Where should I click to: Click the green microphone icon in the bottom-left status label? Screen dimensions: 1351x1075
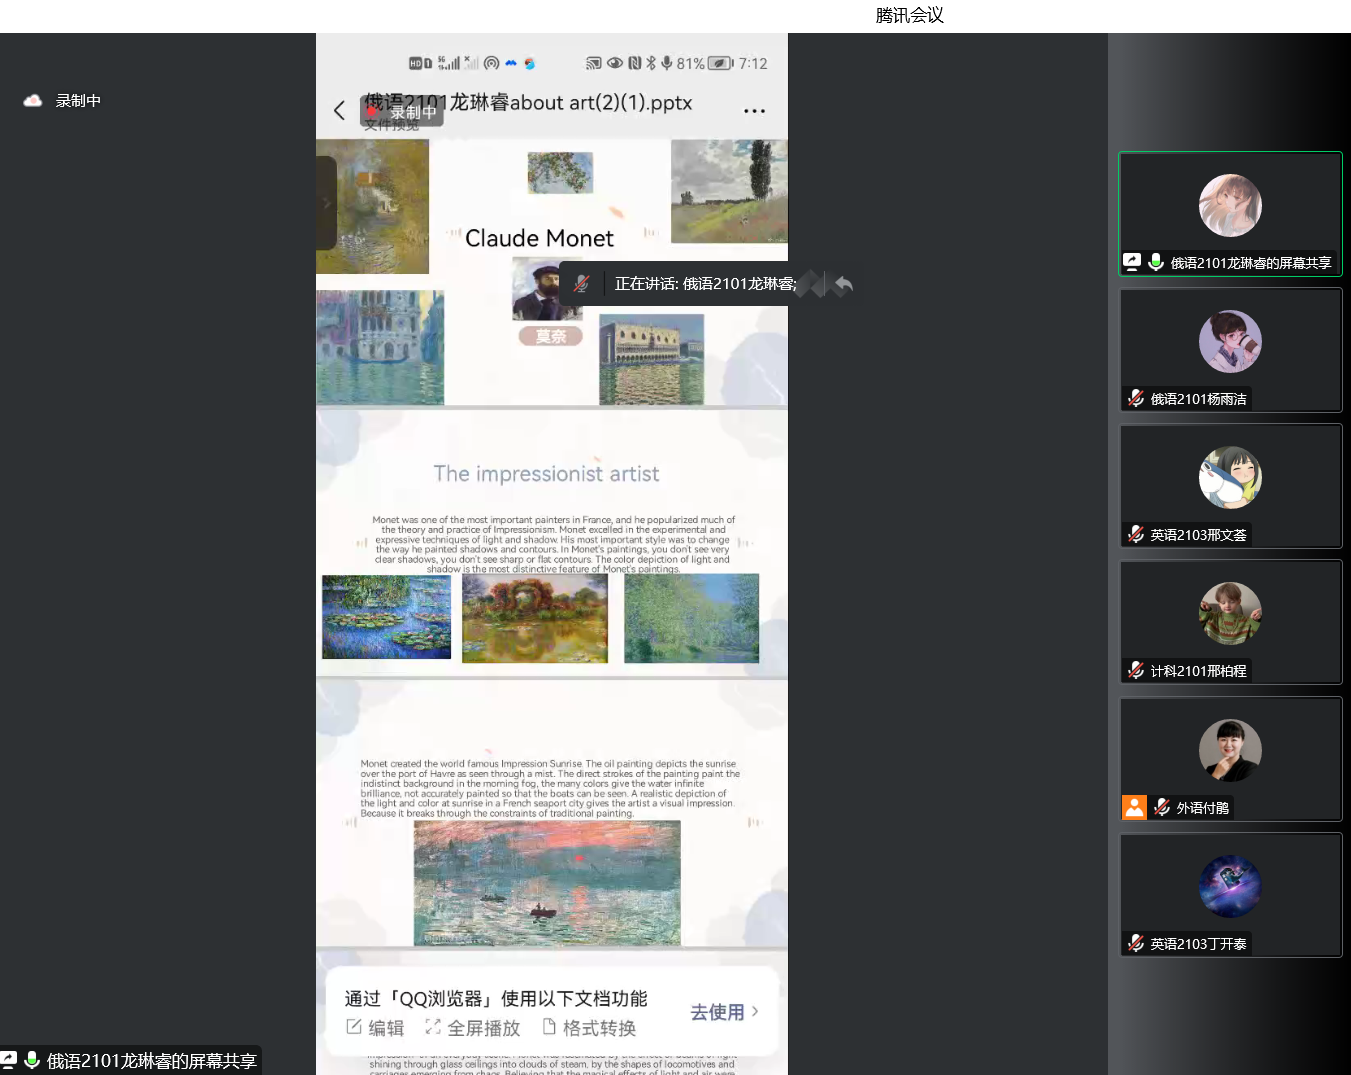click(x=32, y=1060)
